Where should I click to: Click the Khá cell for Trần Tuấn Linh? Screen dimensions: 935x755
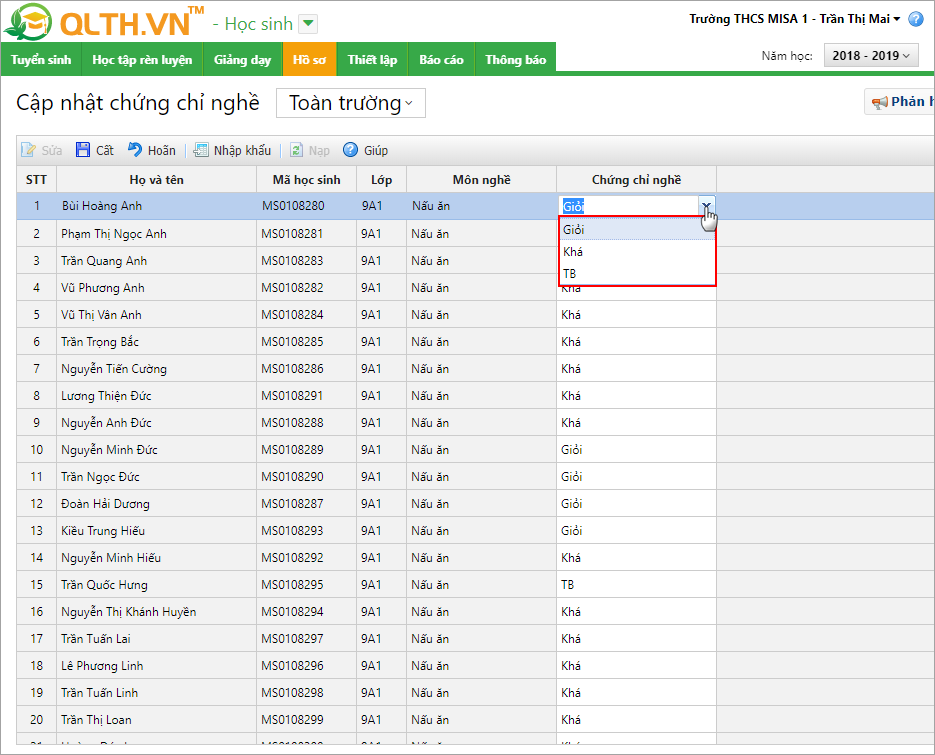coord(636,692)
